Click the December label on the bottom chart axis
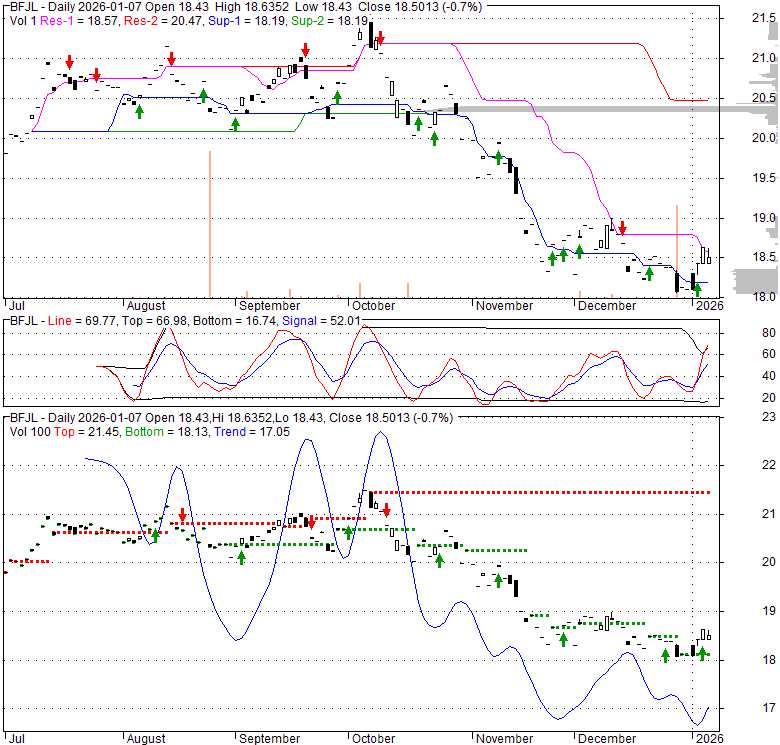 [607, 739]
